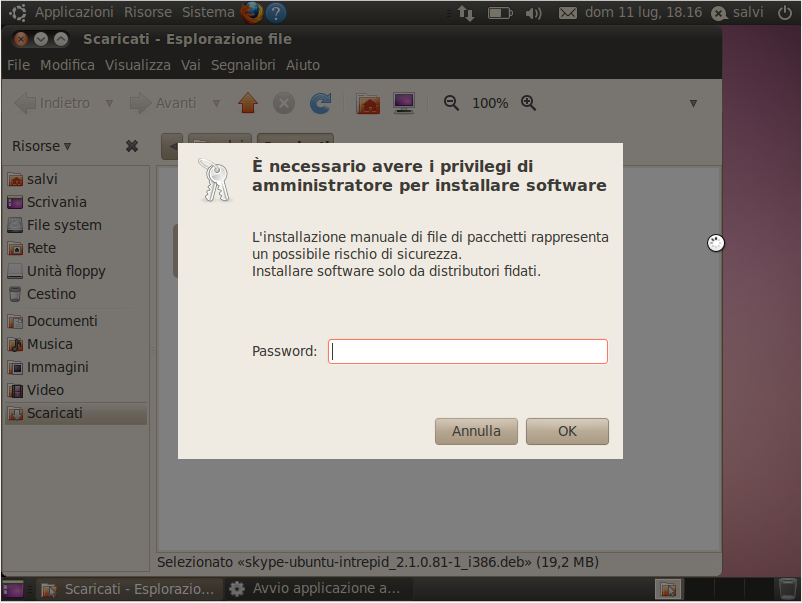Click the Annulla button in the dialog
Screen dimensions: 802x603
click(476, 431)
